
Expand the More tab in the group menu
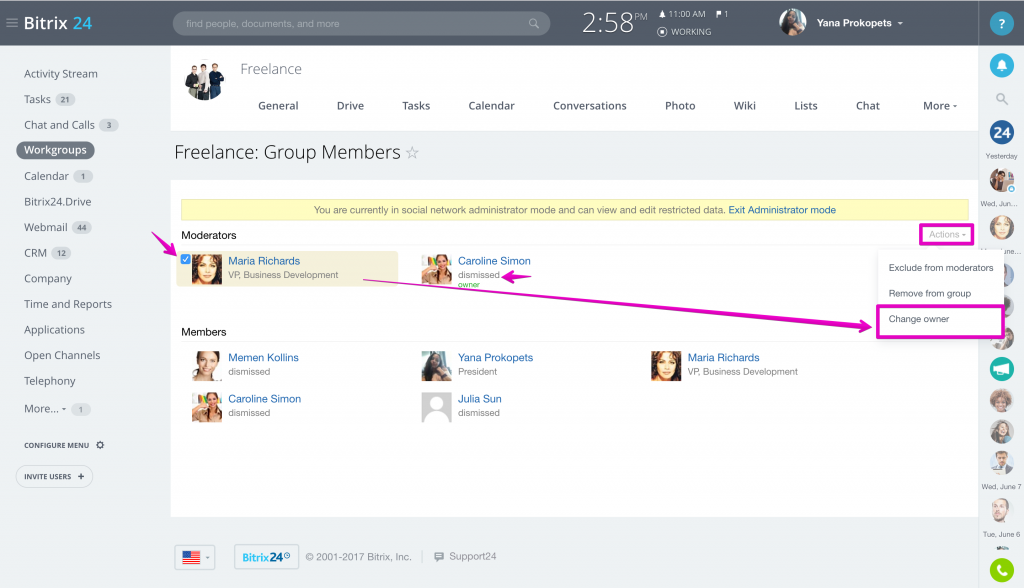coord(940,106)
